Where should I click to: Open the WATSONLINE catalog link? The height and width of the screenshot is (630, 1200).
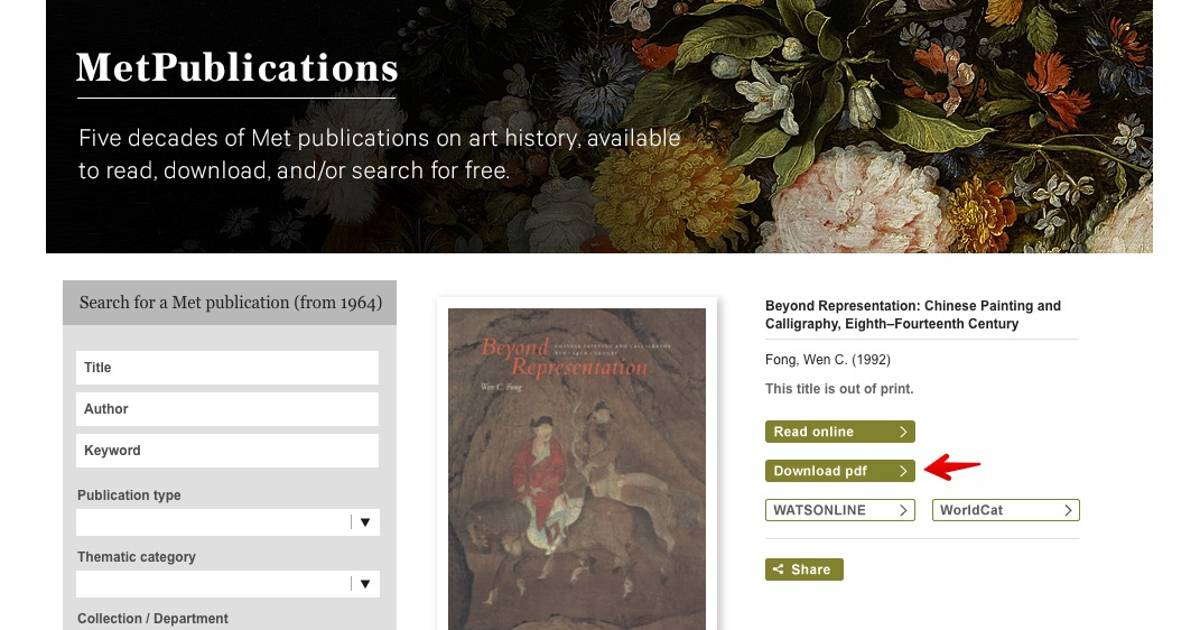(x=840, y=510)
